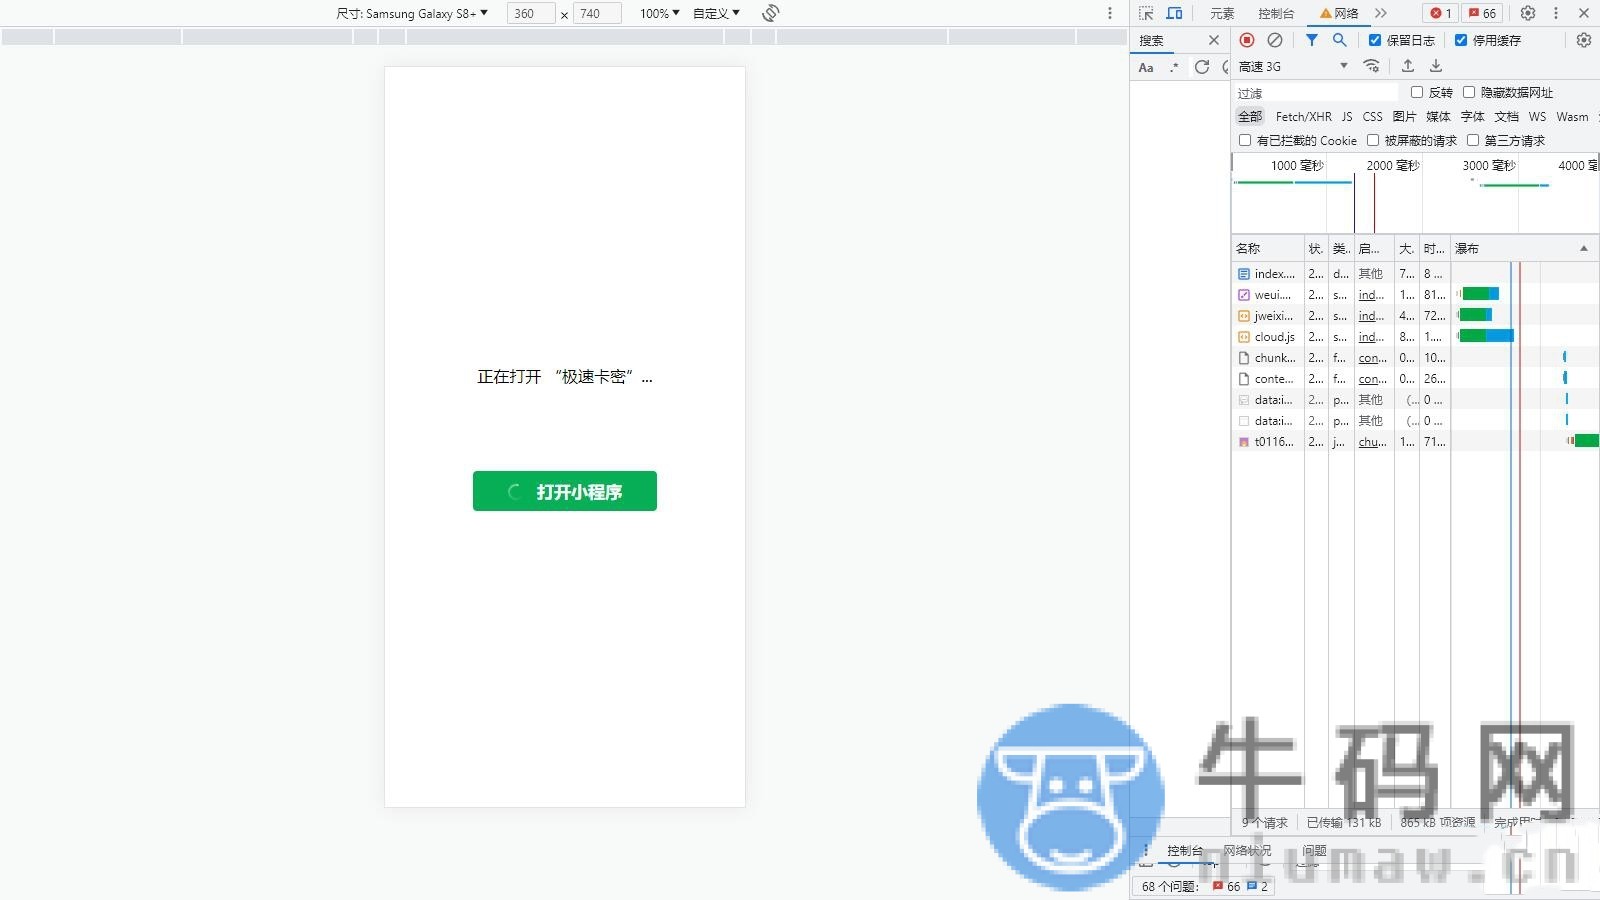Open the bottom drawer three-dot menu
Viewport: 1600px width, 900px height.
click(x=1146, y=850)
